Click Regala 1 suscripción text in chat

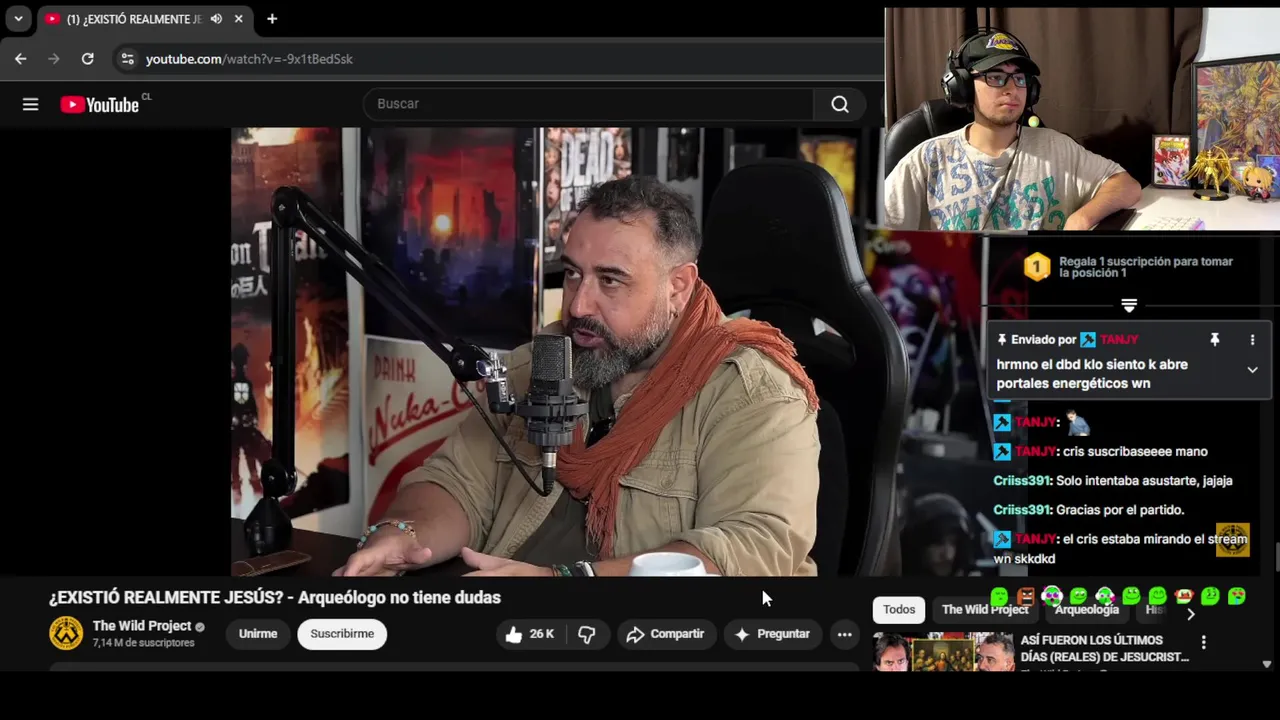click(x=1146, y=267)
